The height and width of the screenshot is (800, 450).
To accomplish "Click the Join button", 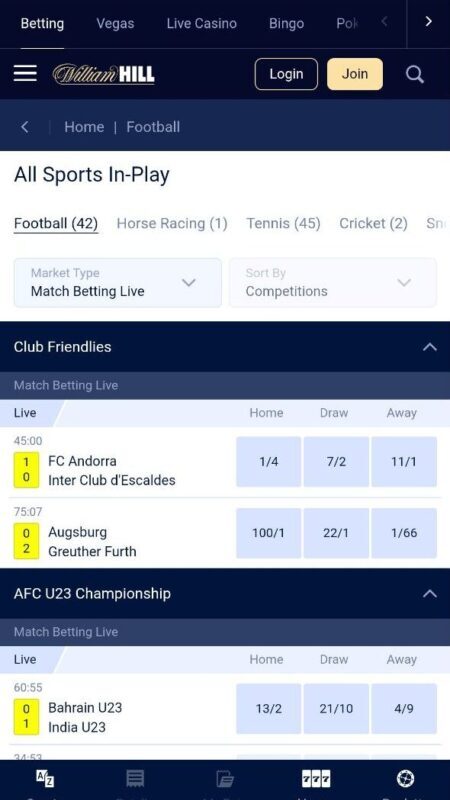I will coord(355,74).
